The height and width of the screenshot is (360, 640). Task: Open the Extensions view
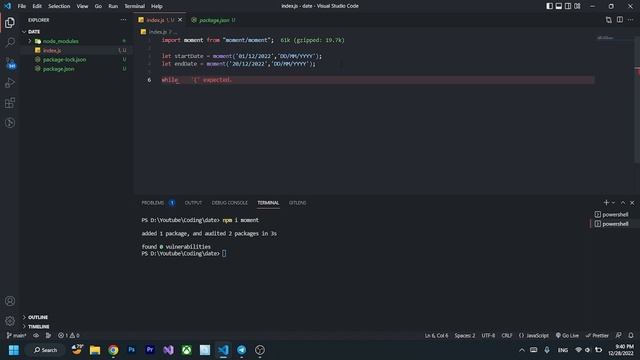pyautogui.click(x=10, y=102)
